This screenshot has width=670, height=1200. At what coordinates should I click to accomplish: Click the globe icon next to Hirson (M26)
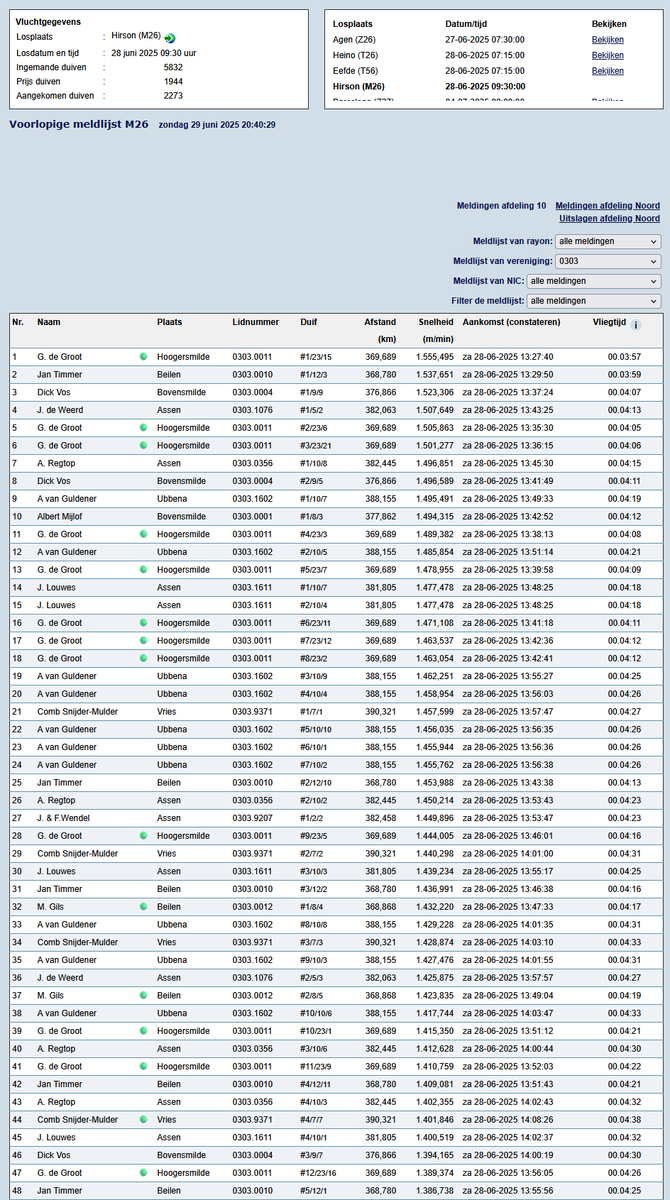coord(170,38)
